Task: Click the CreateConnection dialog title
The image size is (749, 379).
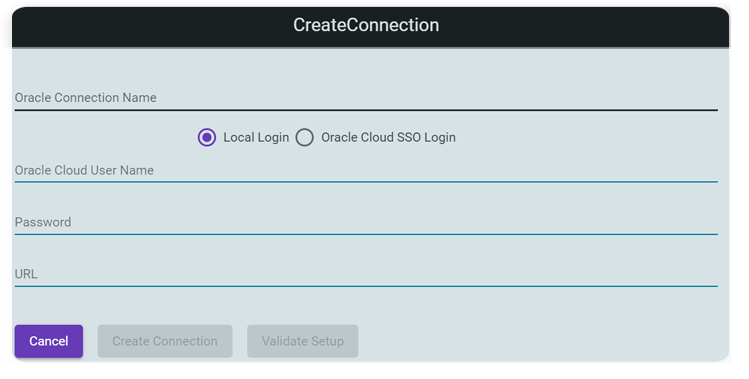Action: pyautogui.click(x=366, y=25)
